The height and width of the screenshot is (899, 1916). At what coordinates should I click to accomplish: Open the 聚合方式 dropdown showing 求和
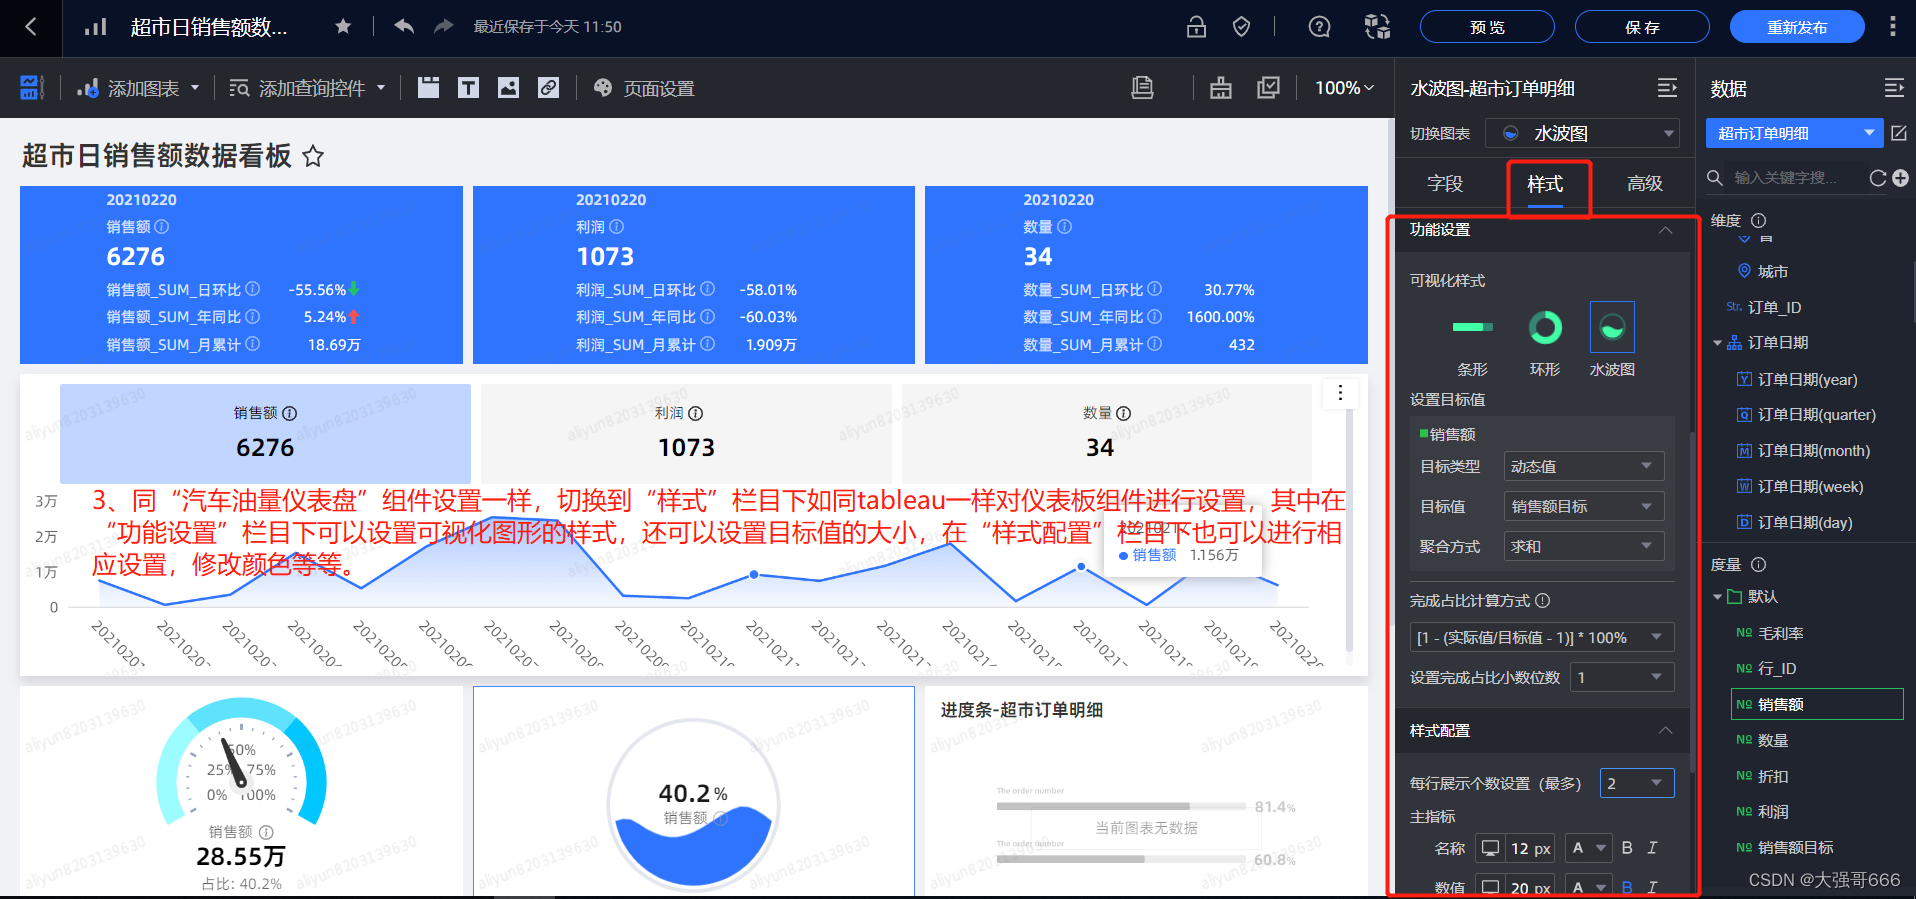pyautogui.click(x=1584, y=546)
